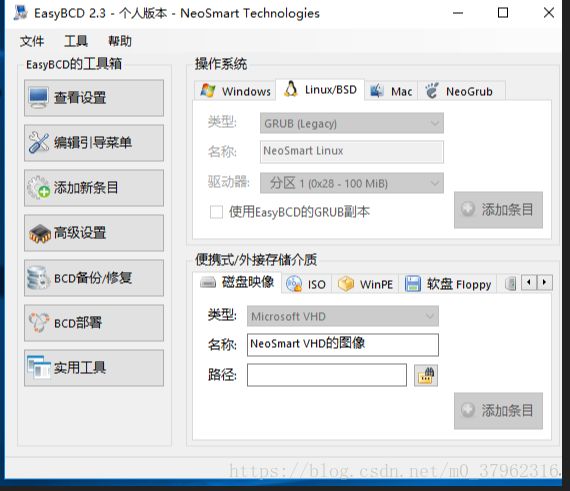Screen dimensions: 570x491
Task: Open the 文件 (File) menu
Action: click(x=32, y=41)
